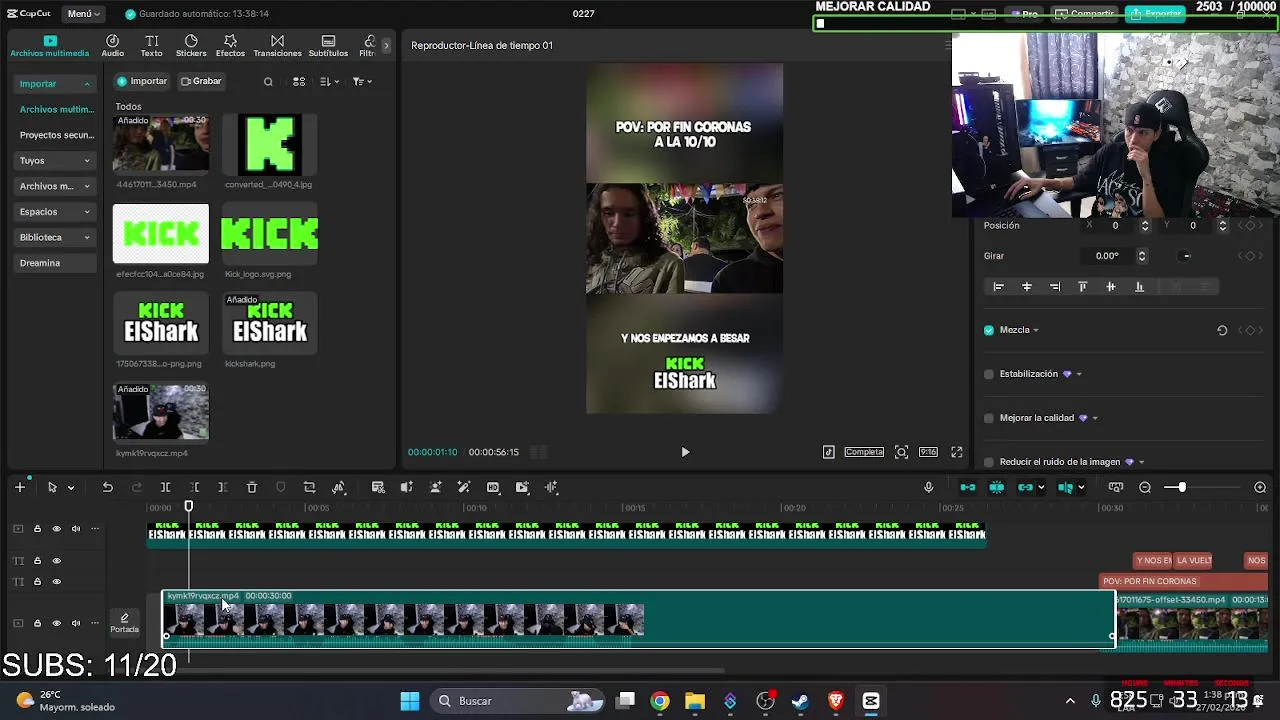
Task: Open the 9:16 aspect ratio selector
Action: (928, 452)
